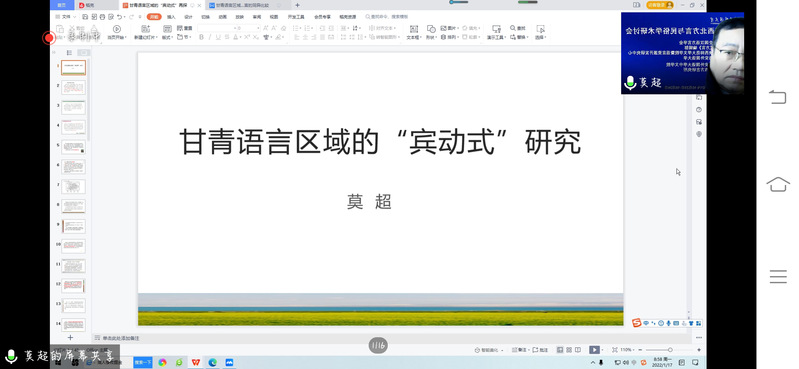Toggle the notes (备注) pane button

coord(520,350)
